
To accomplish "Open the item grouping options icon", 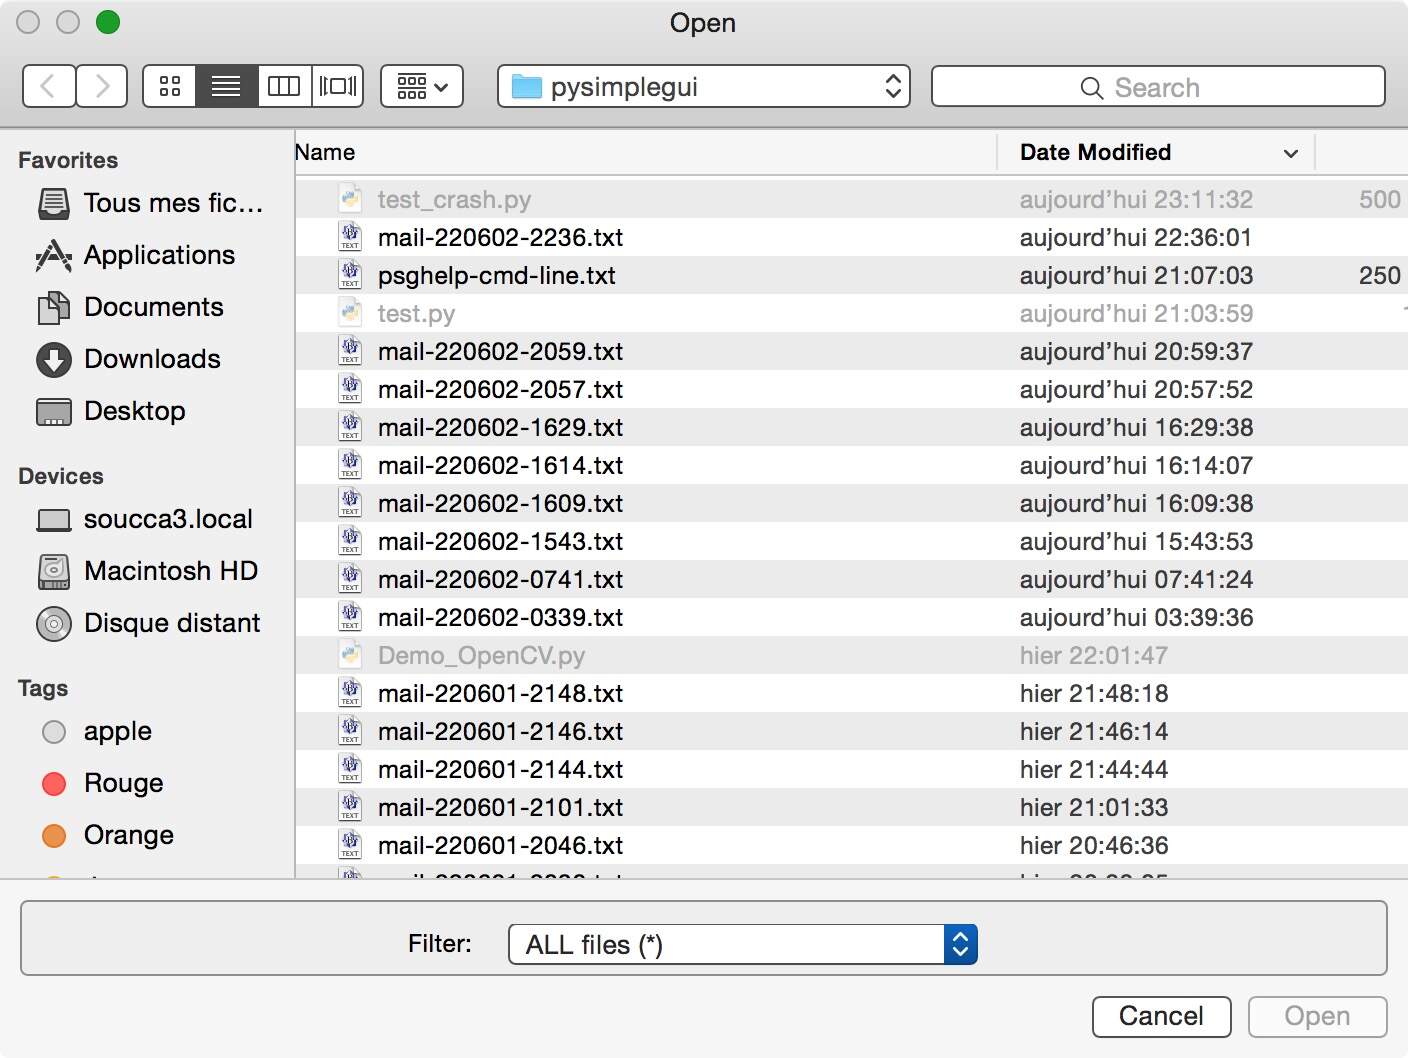I will (x=421, y=86).
